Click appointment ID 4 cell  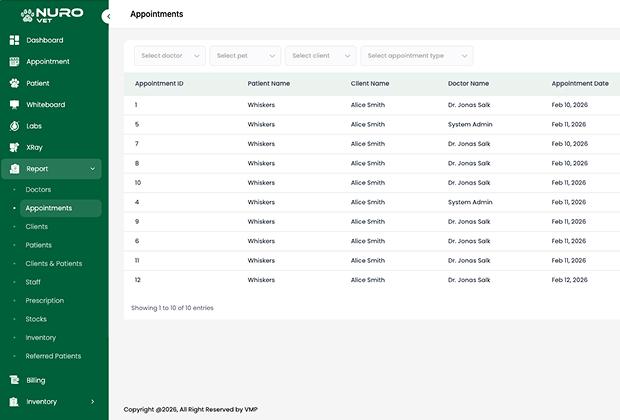pos(137,202)
